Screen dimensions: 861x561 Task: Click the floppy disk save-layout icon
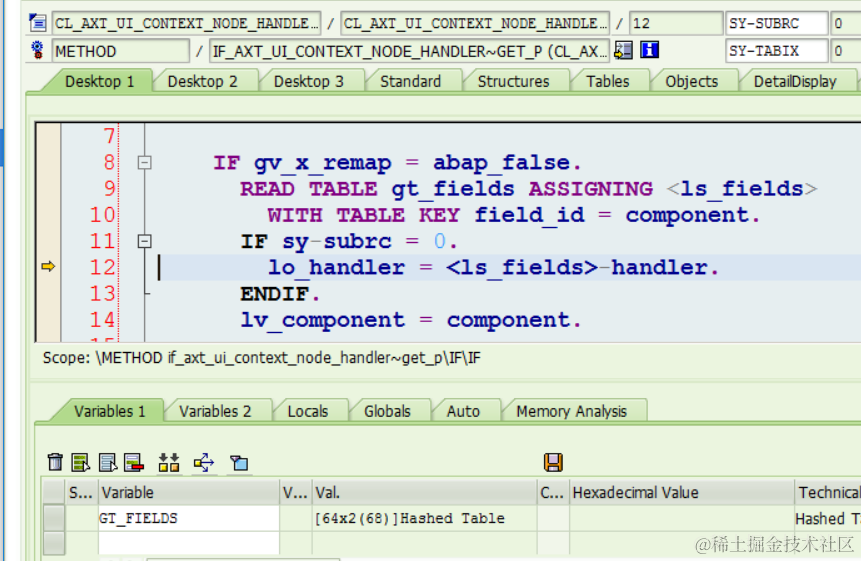553,462
